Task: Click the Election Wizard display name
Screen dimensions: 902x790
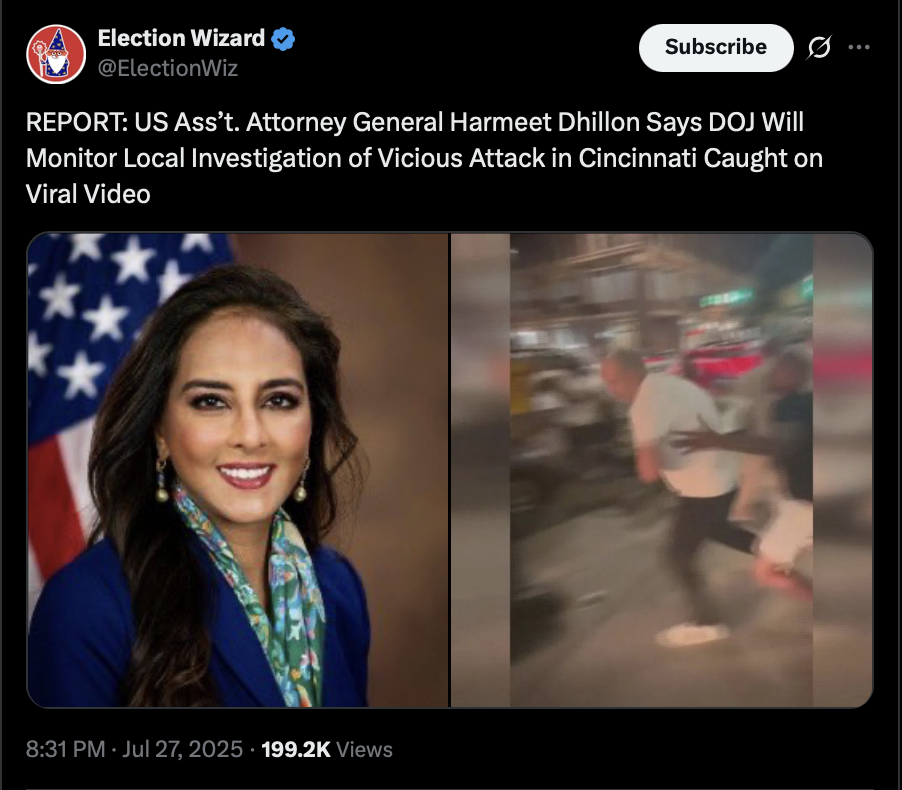Action: (x=181, y=38)
